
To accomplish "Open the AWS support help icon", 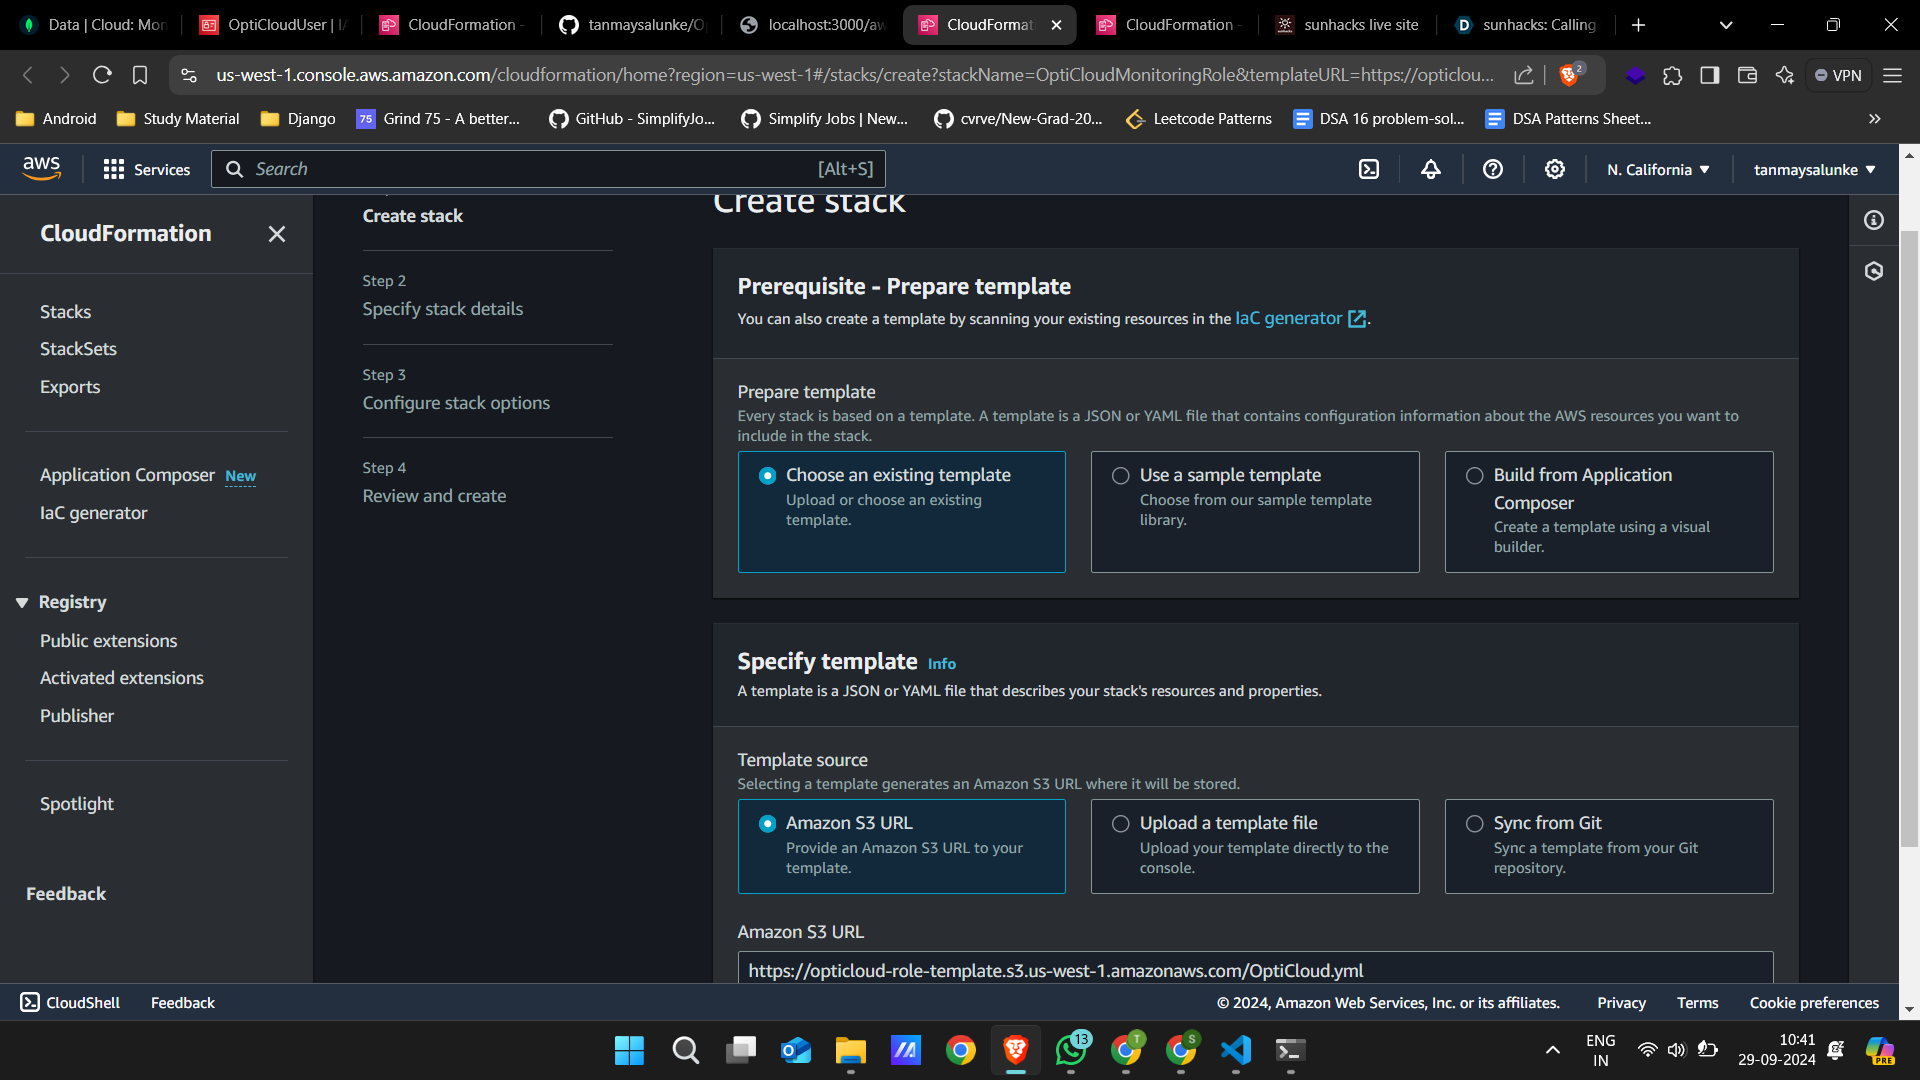I will tap(1493, 169).
